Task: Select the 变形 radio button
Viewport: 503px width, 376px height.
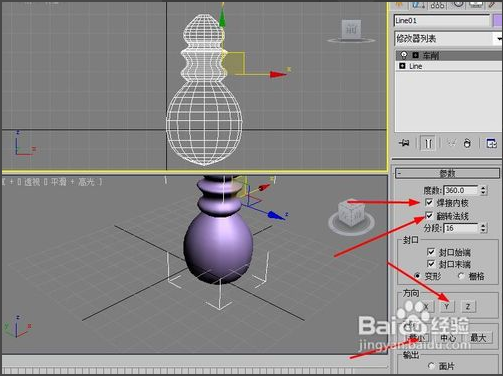Action: [417, 276]
